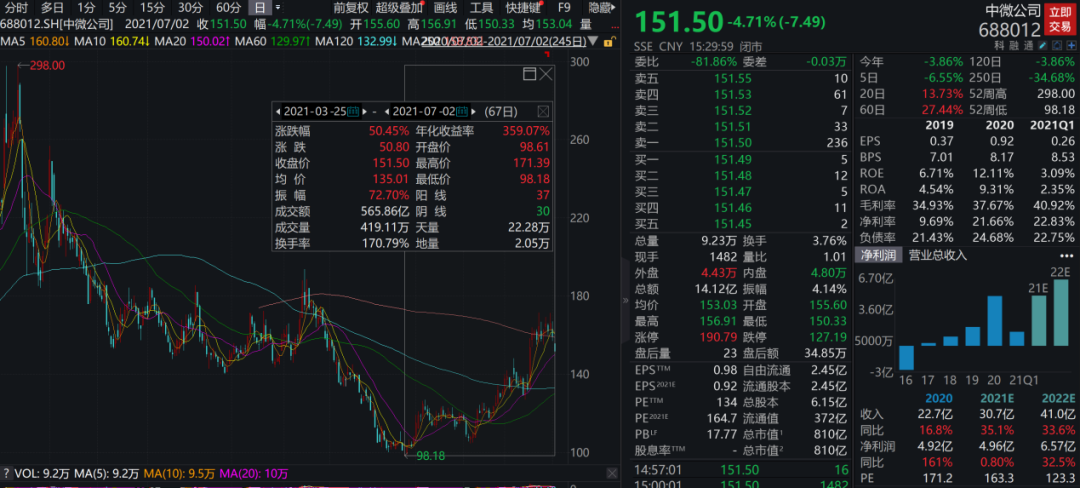The width and height of the screenshot is (1080, 488).
Task: Click the question mark icon near VOL
Action: [x=6, y=474]
